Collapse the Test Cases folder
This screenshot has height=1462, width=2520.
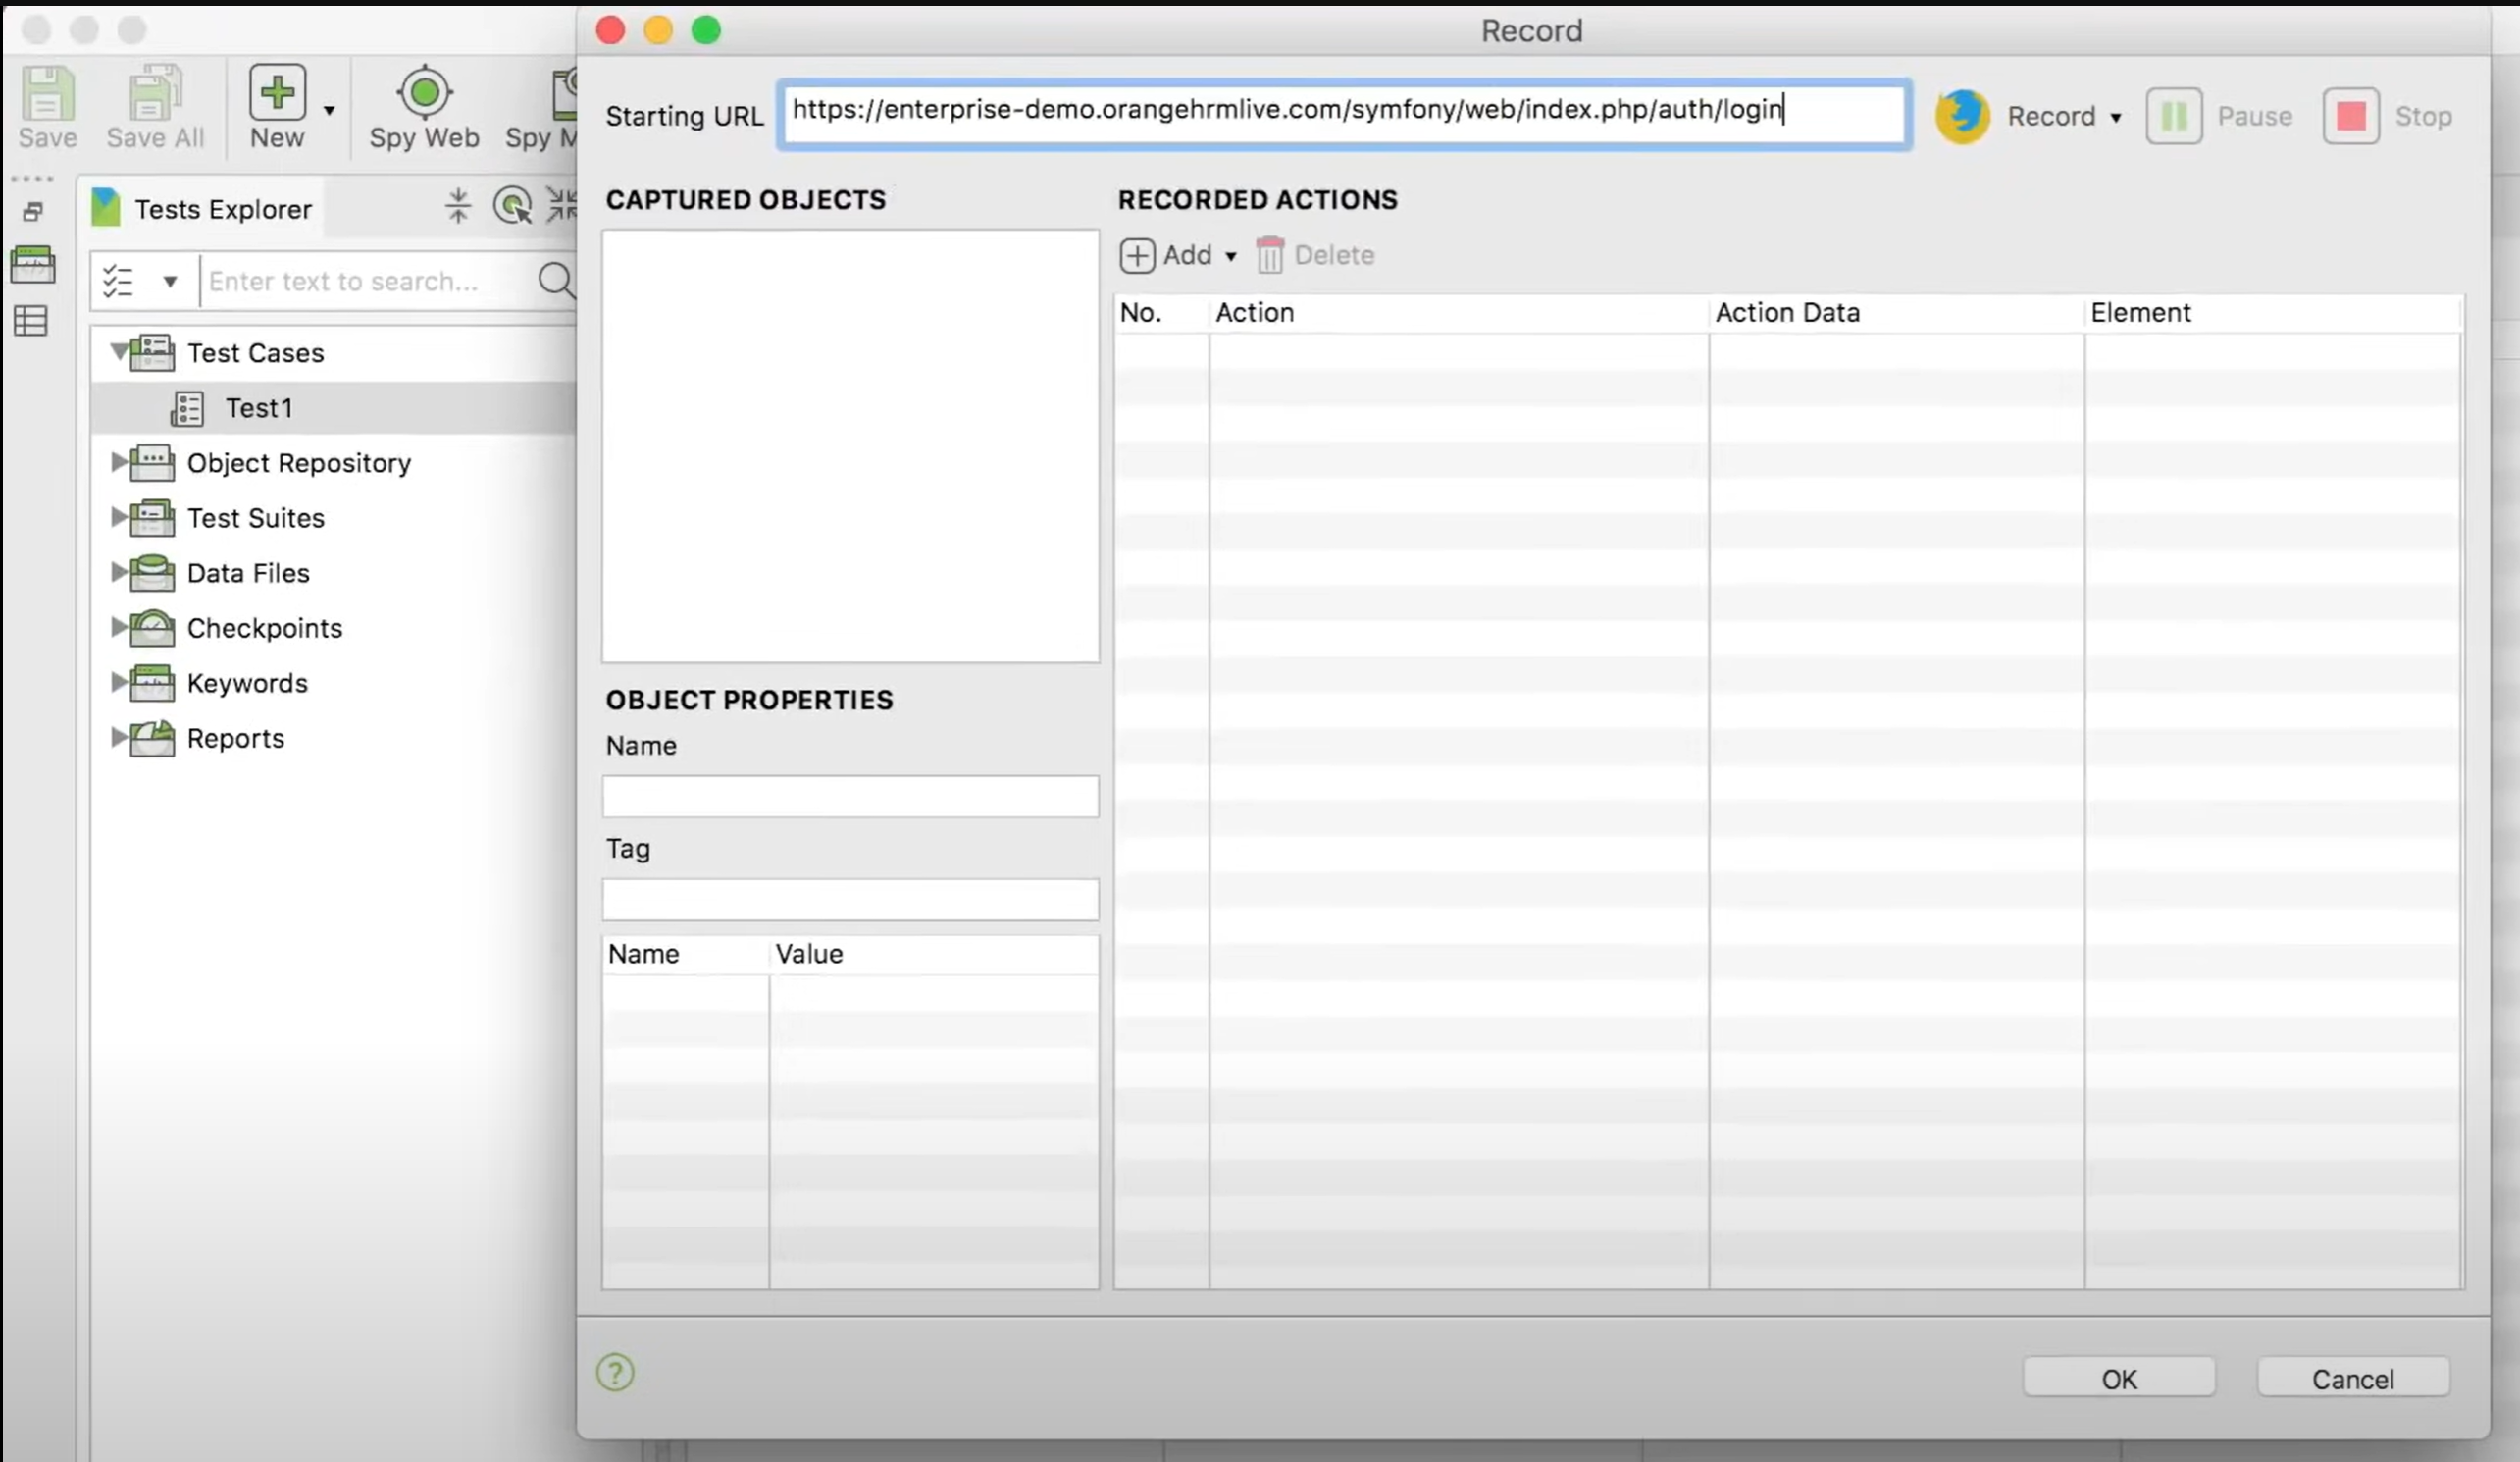pyautogui.click(x=119, y=351)
